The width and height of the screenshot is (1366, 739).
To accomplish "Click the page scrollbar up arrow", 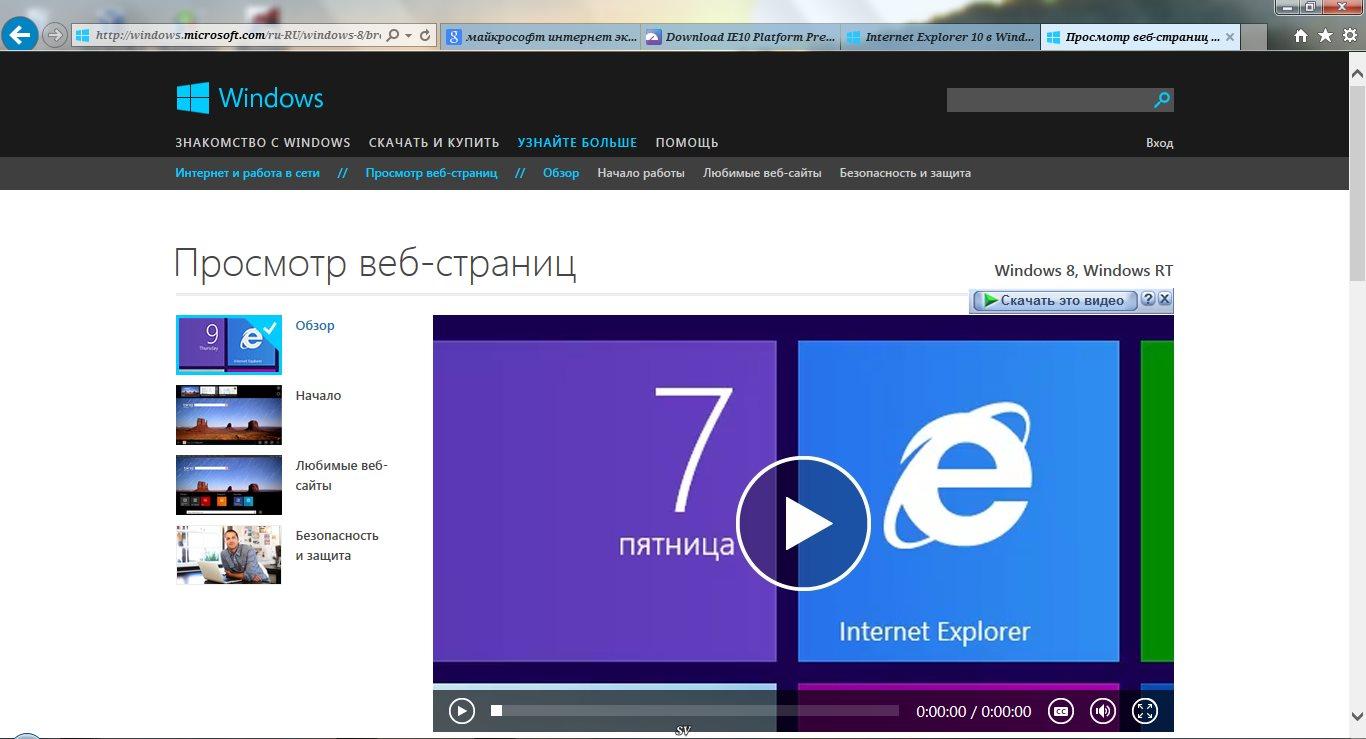I will pos(1357,75).
